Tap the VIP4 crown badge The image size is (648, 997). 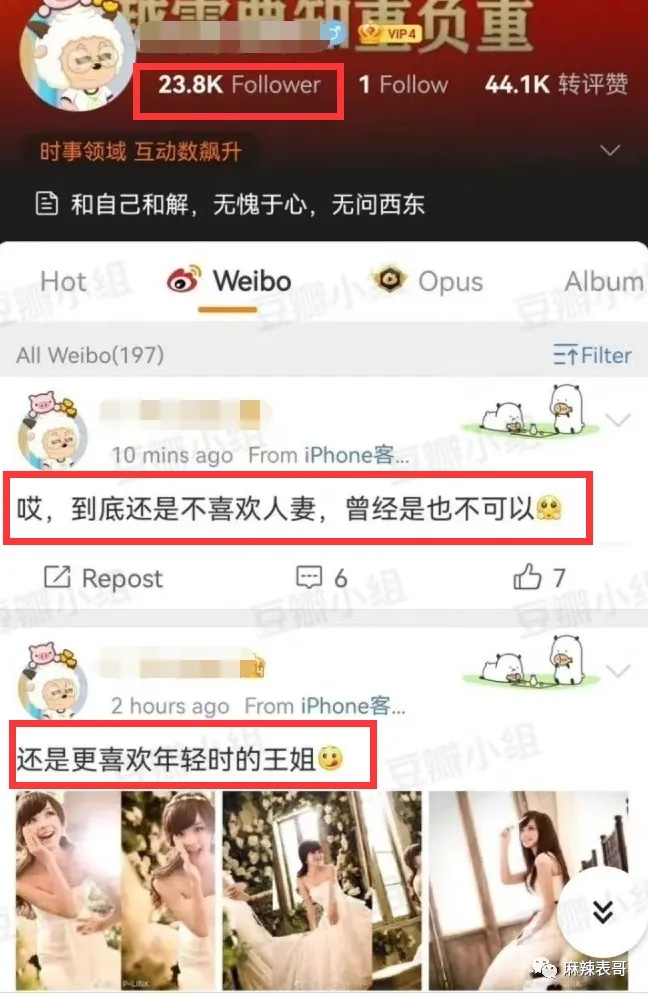click(x=388, y=33)
